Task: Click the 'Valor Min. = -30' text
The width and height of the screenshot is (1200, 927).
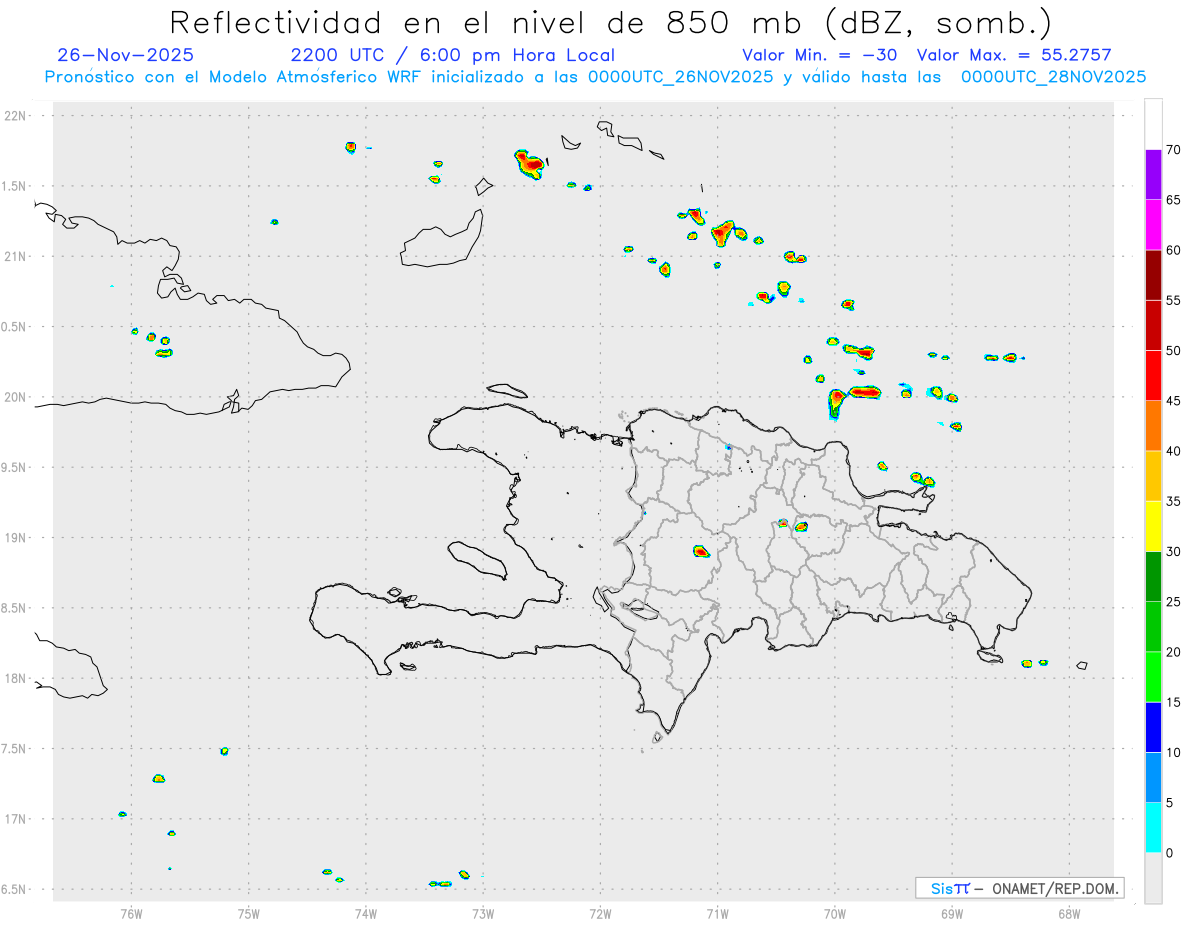Action: [x=820, y=55]
